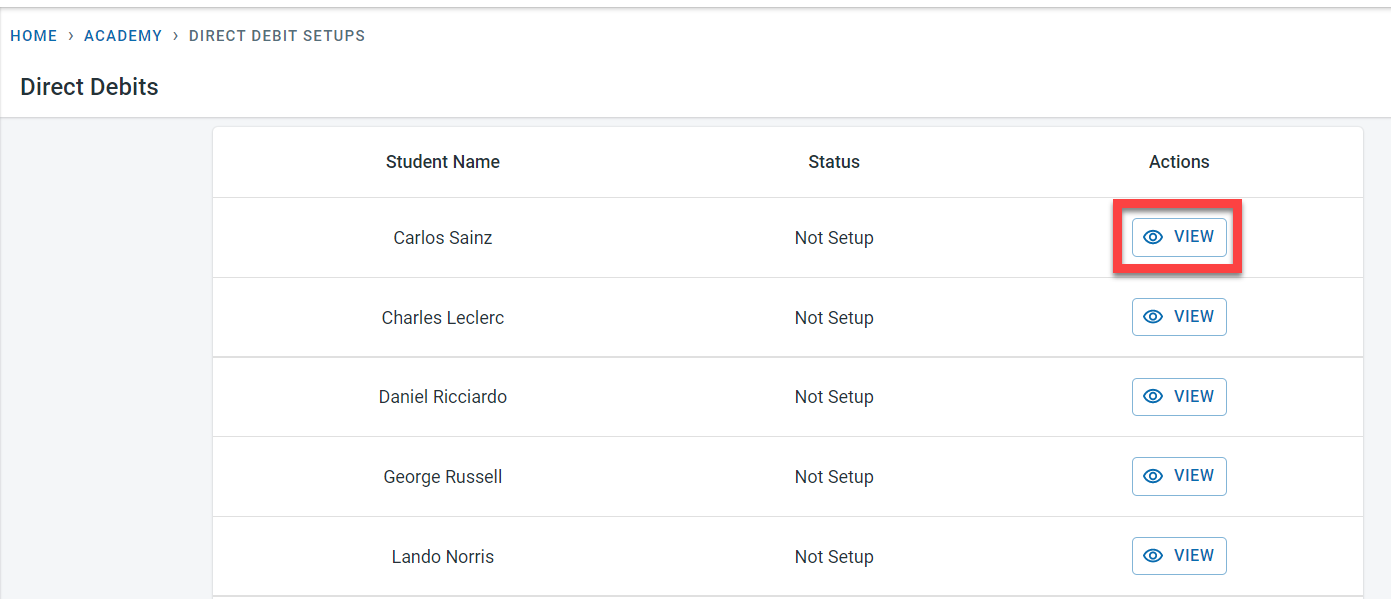Viewport: 1391px width, 599px height.
Task: Click the Direct Debits page title
Action: point(90,87)
